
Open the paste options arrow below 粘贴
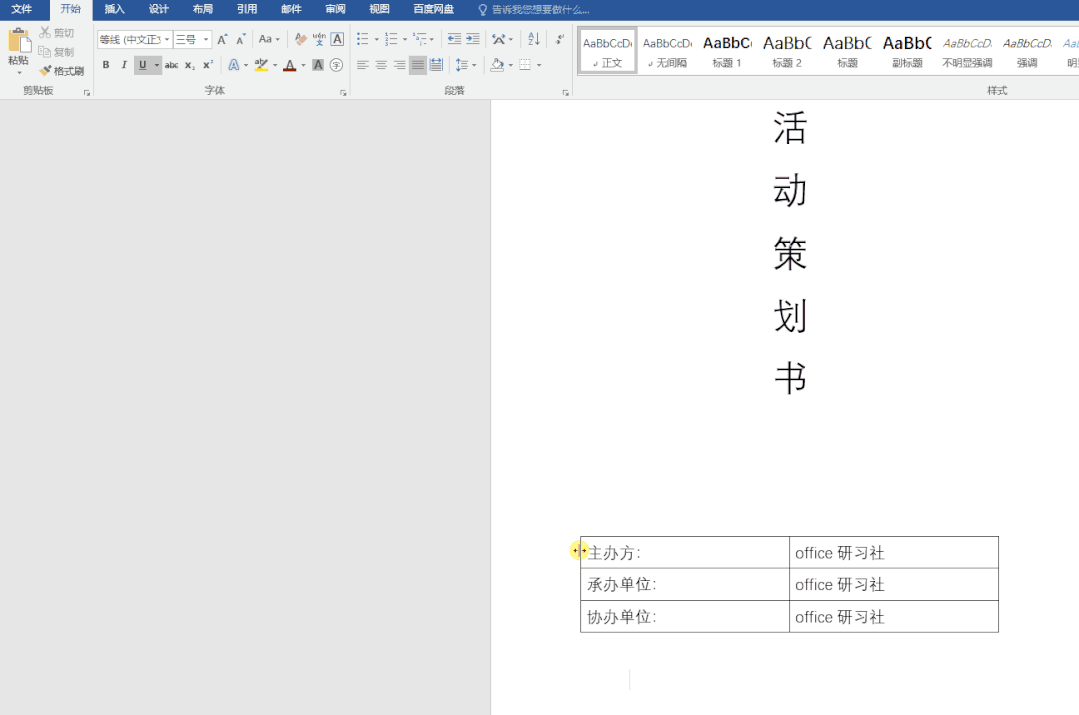pyautogui.click(x=19, y=72)
